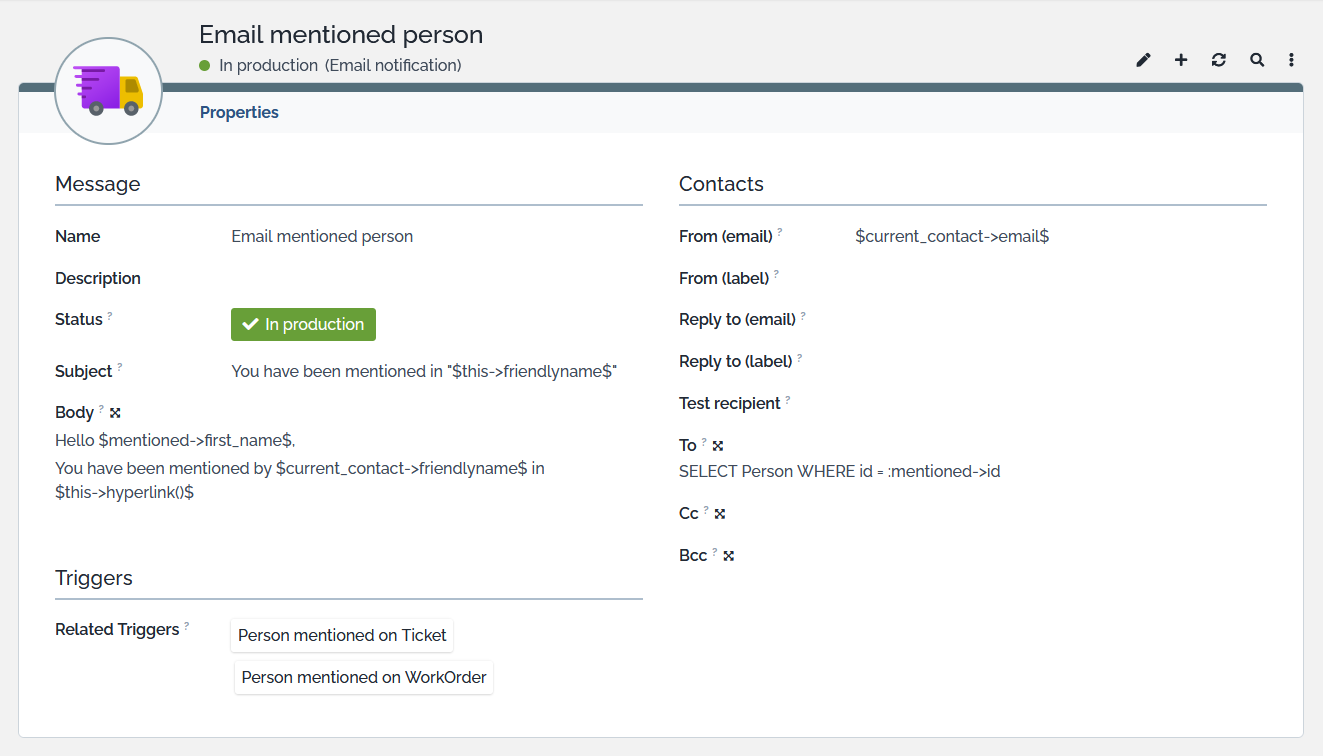Viewport: 1323px width, 756px height.
Task: Click the delivery truck notification icon
Action: 109,91
